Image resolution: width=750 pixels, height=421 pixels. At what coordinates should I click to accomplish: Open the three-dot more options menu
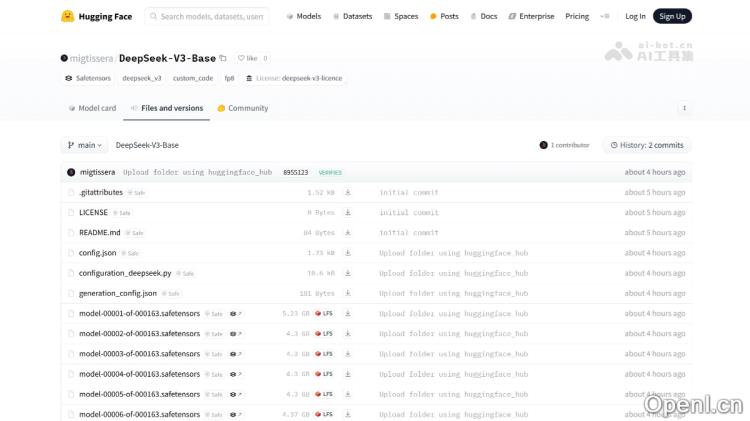[x=684, y=108]
